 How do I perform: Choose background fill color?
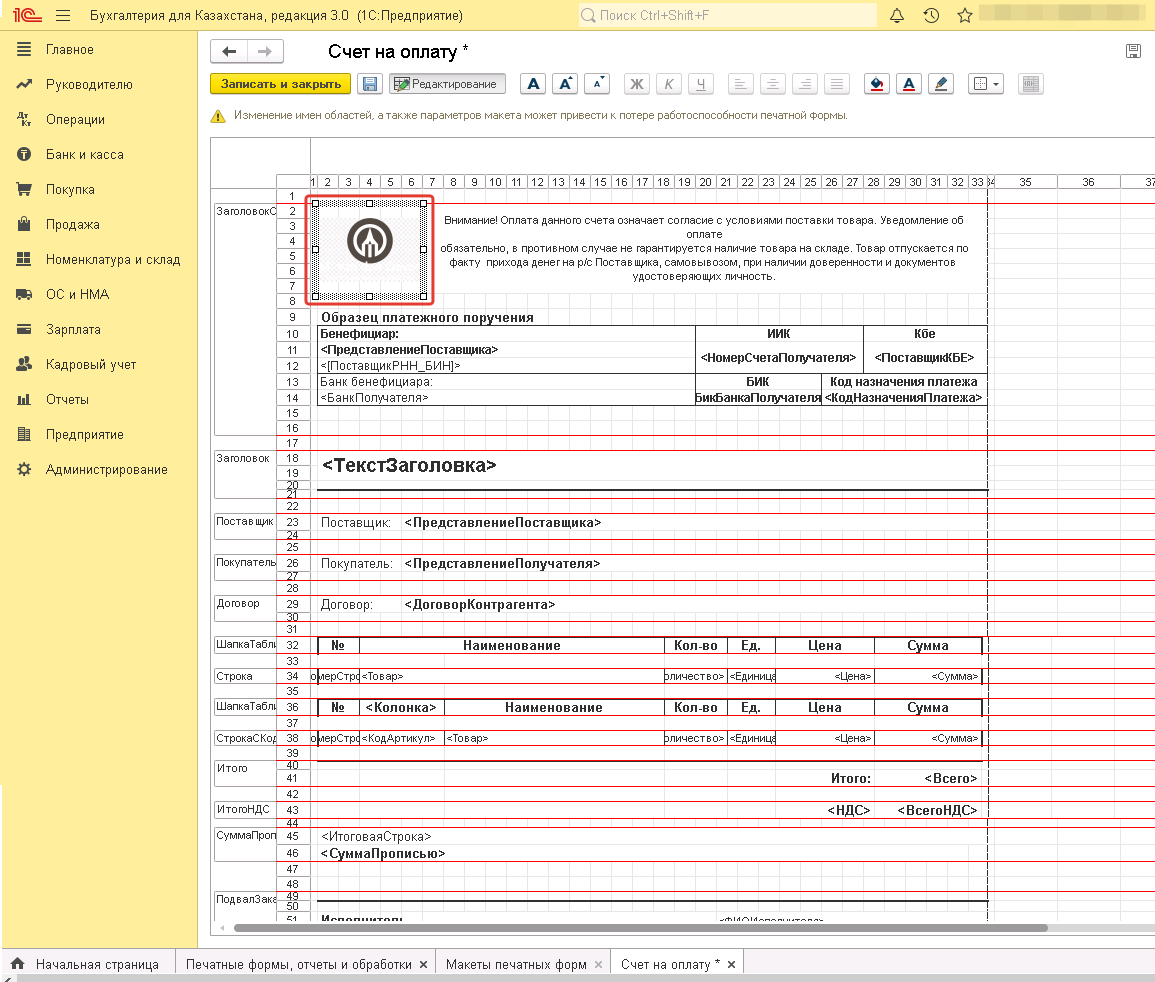click(877, 84)
